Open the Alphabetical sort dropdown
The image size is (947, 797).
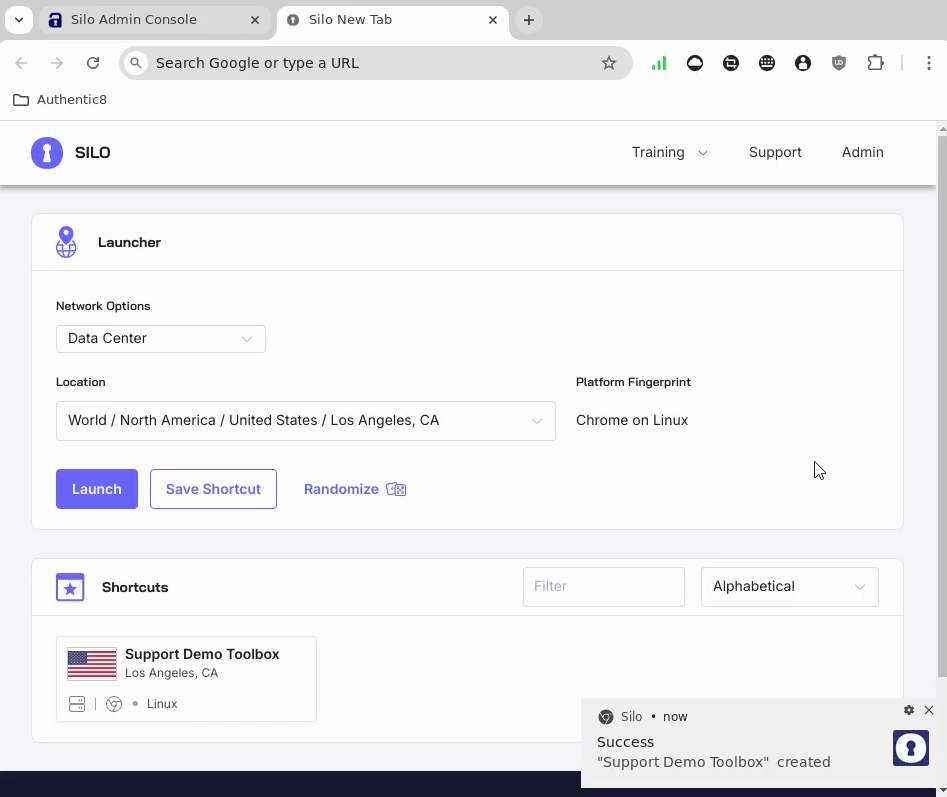click(789, 587)
